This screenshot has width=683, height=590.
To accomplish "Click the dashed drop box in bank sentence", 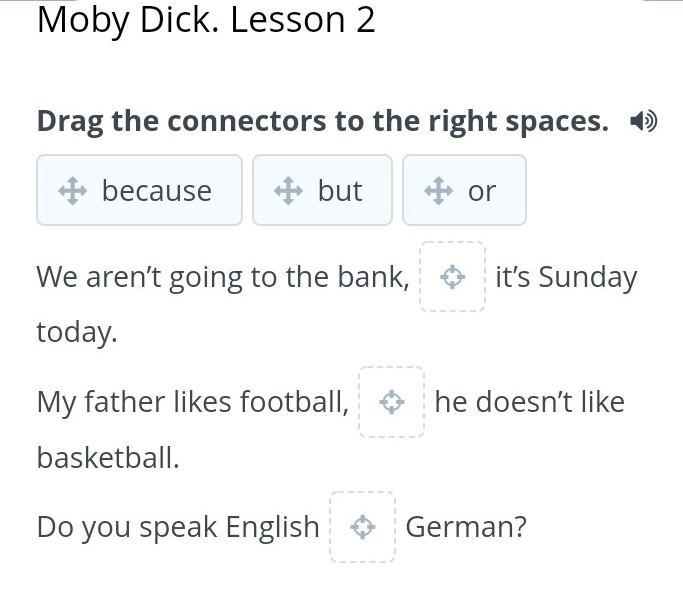I will point(453,277).
